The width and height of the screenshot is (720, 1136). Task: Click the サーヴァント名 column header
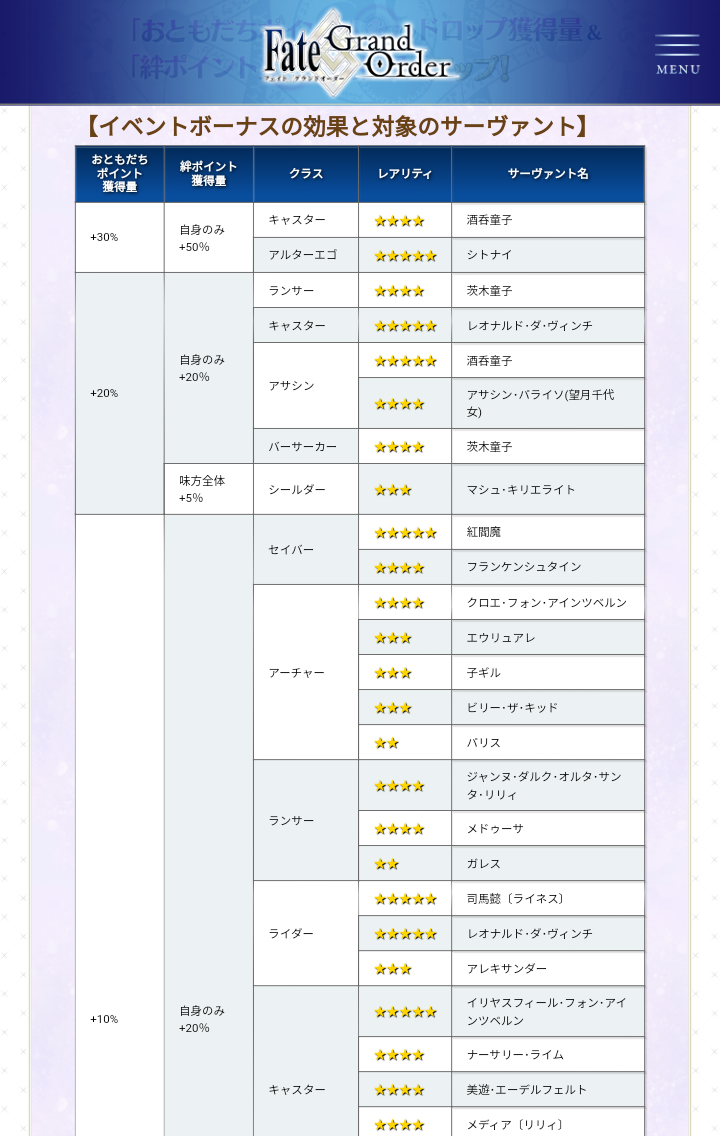[547, 174]
